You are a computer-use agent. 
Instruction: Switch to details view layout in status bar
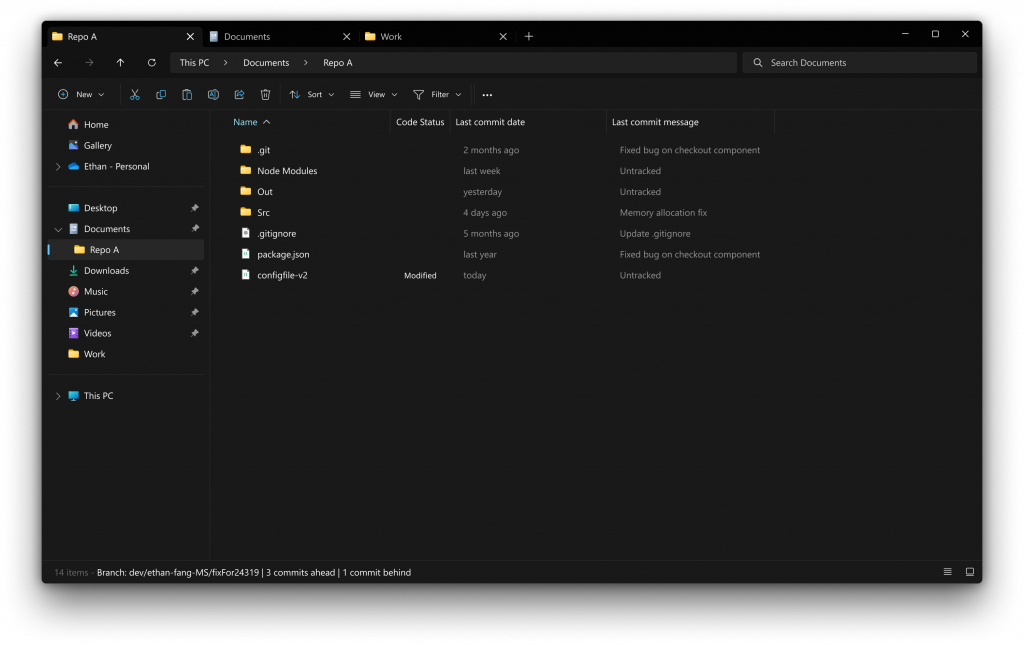click(x=947, y=572)
